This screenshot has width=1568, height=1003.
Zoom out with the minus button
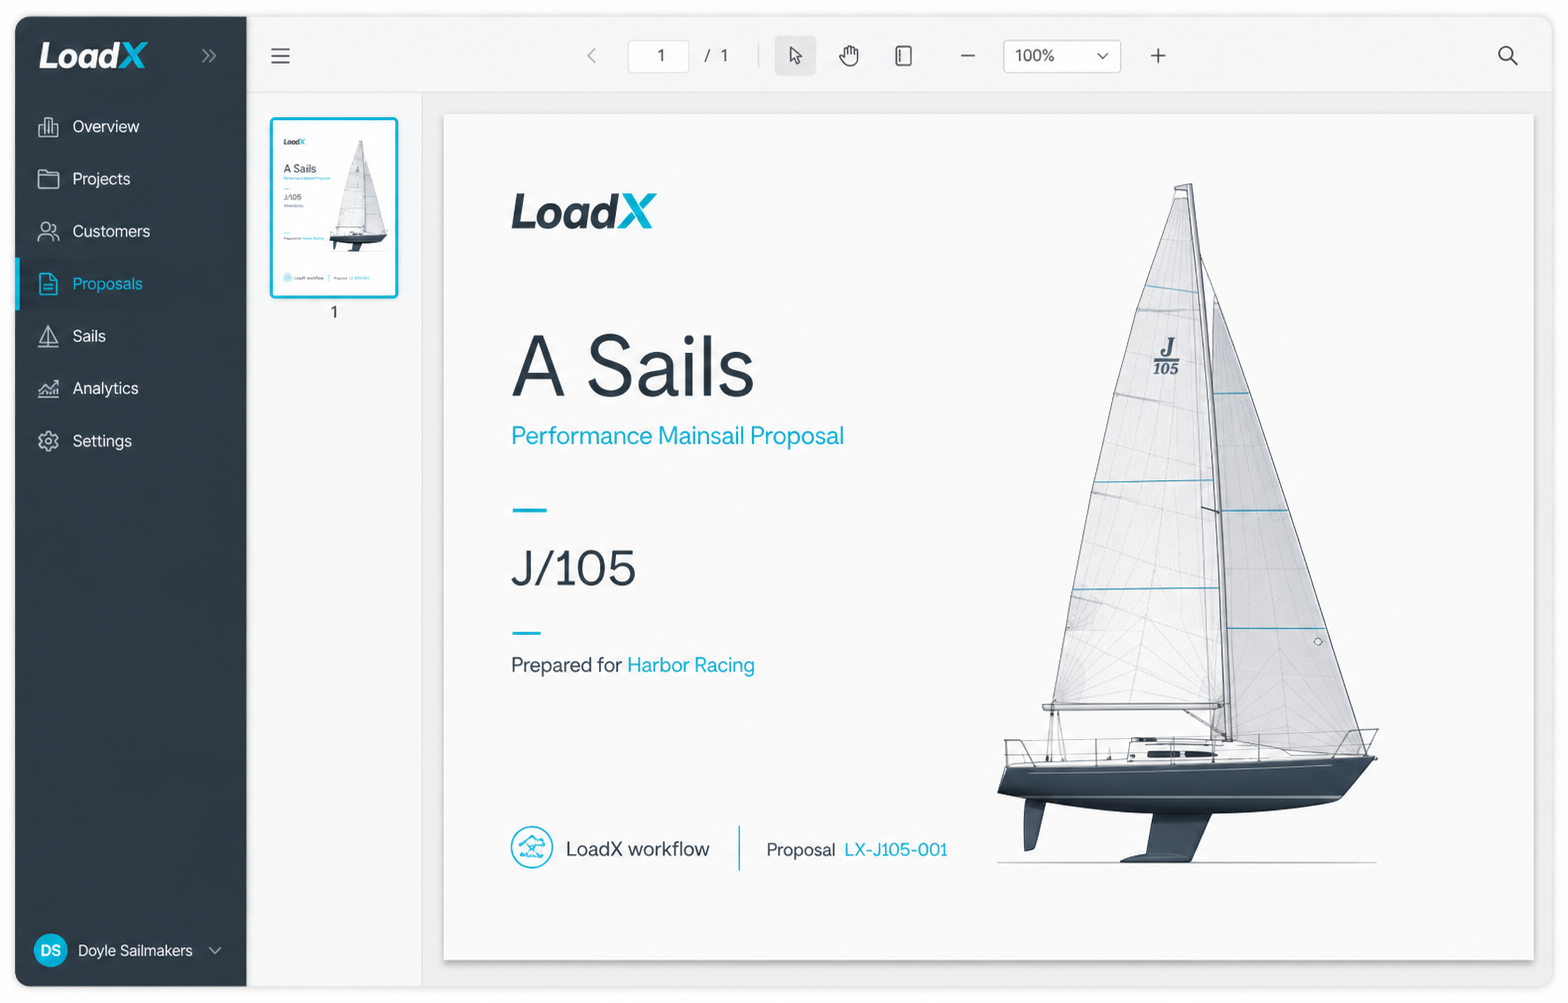(x=968, y=56)
